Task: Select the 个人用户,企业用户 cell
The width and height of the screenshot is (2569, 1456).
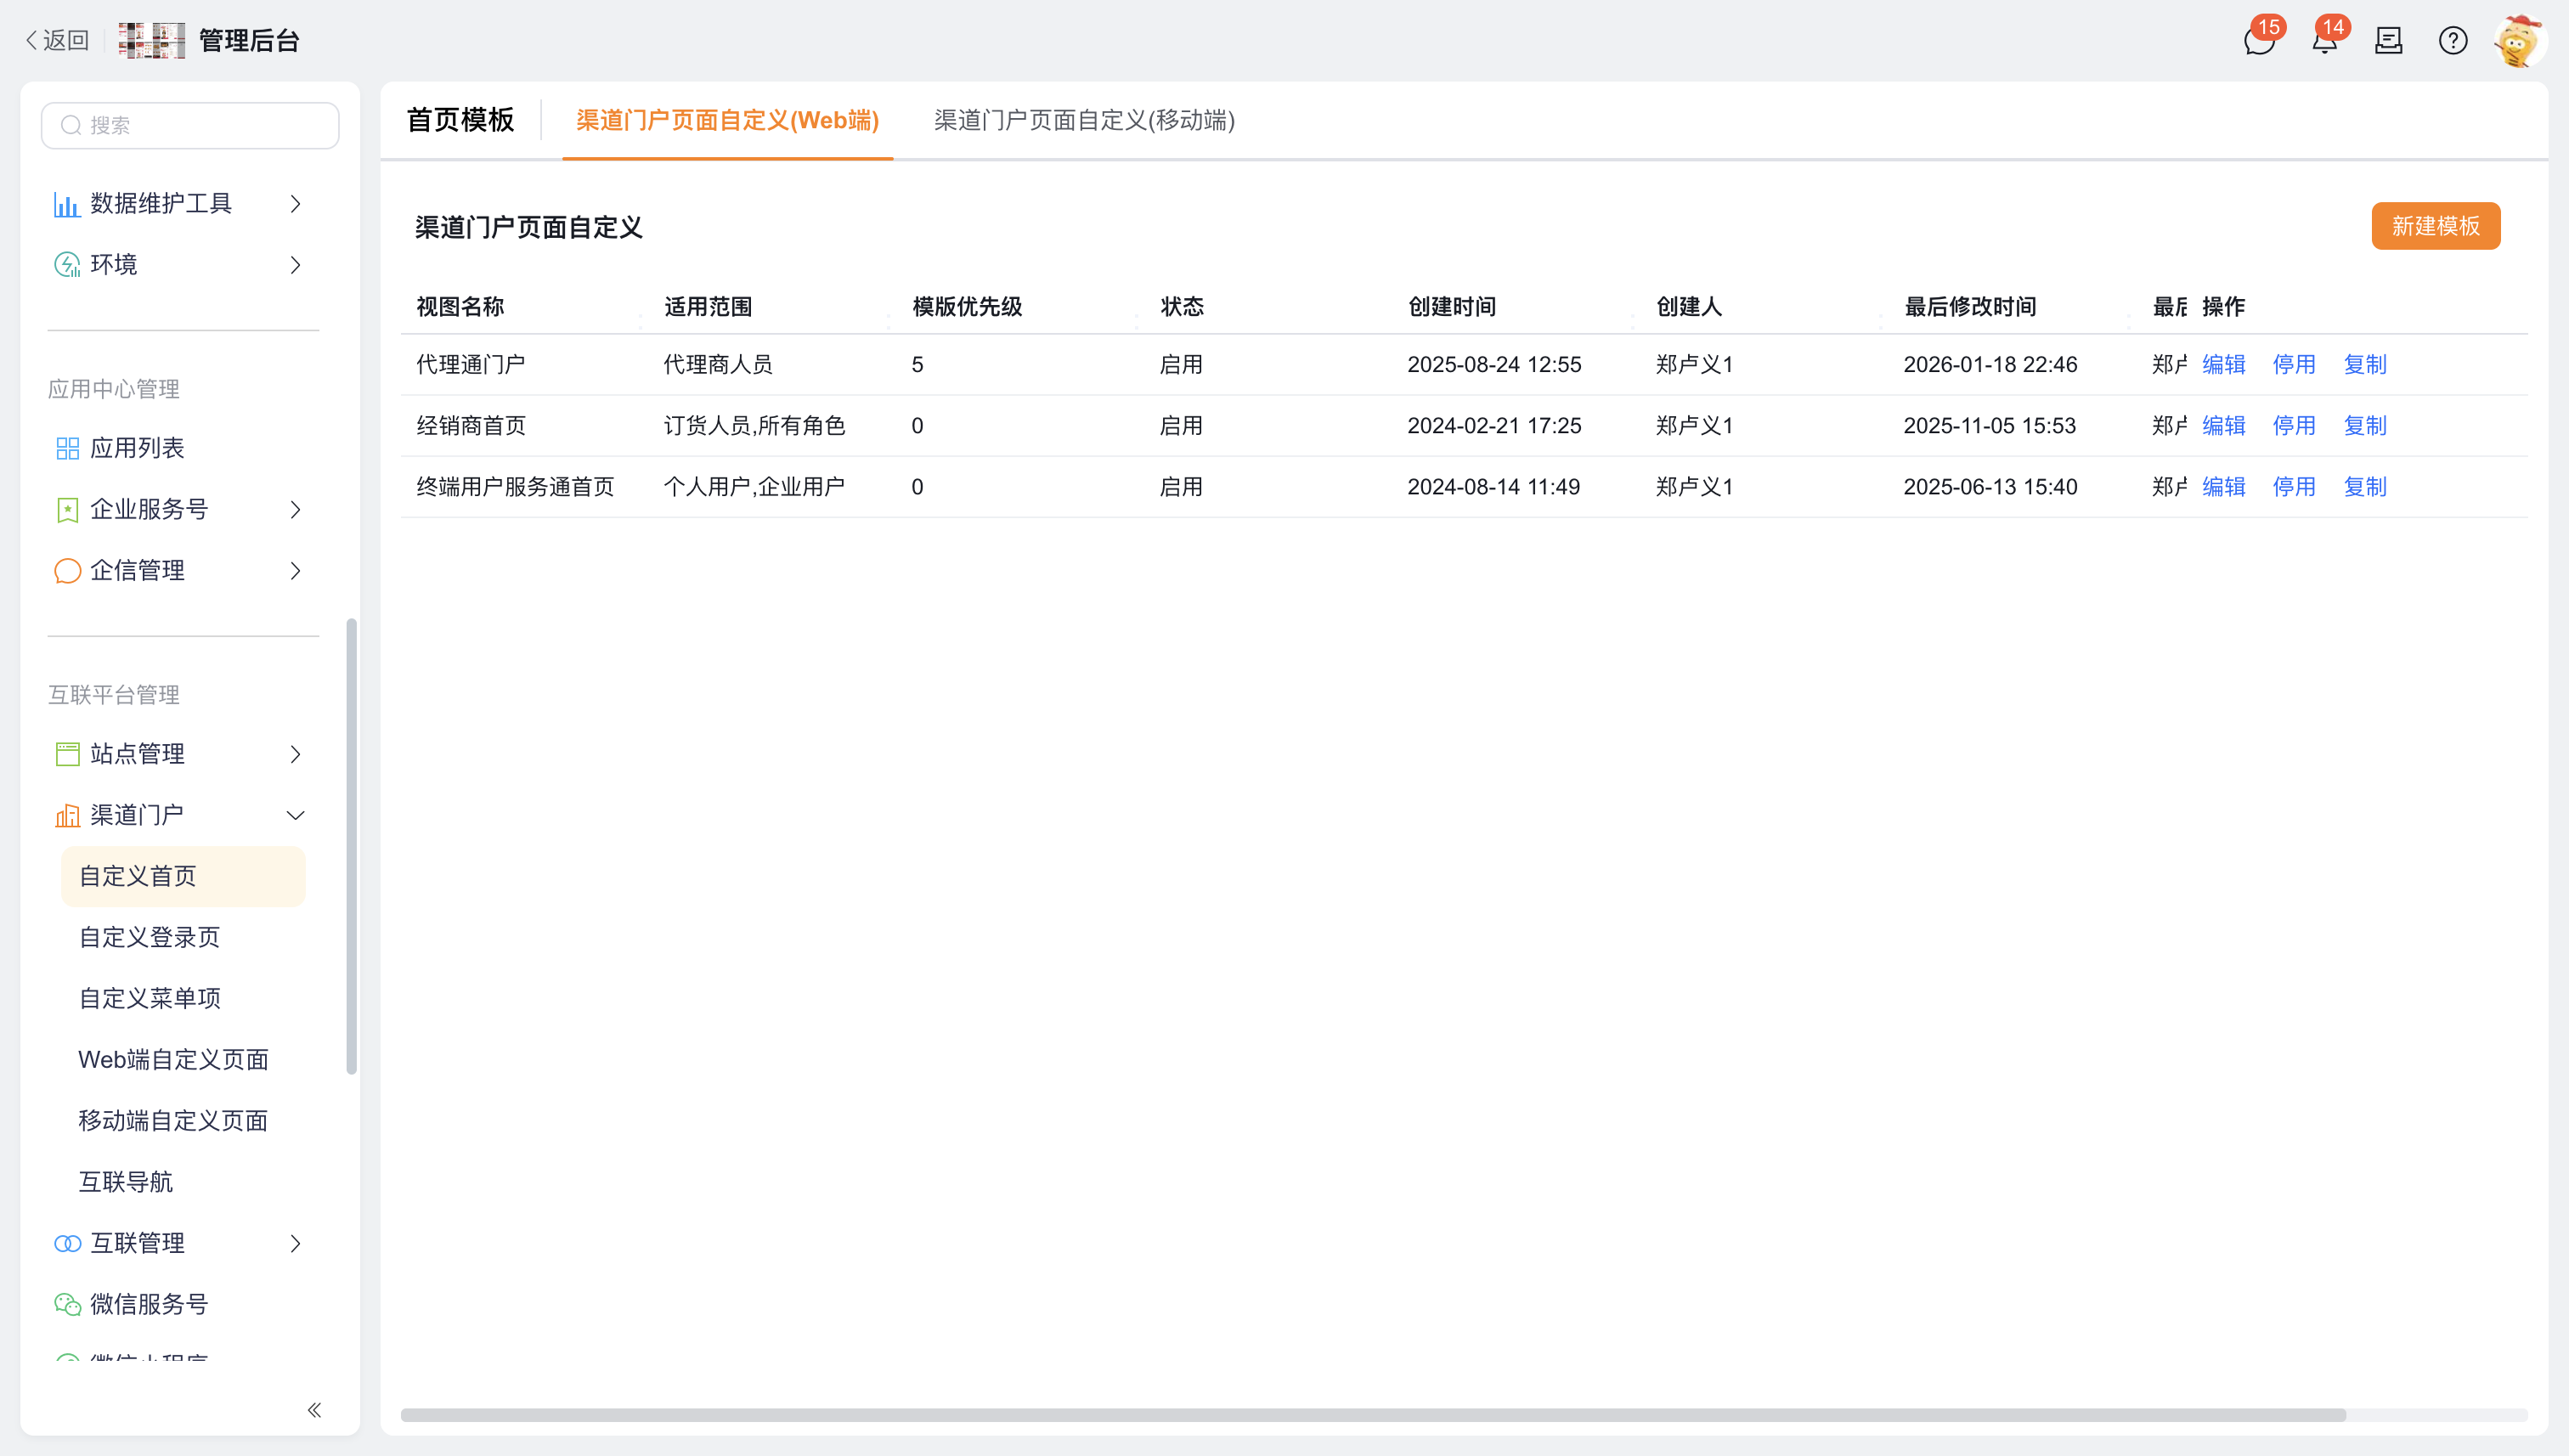Action: click(x=754, y=487)
